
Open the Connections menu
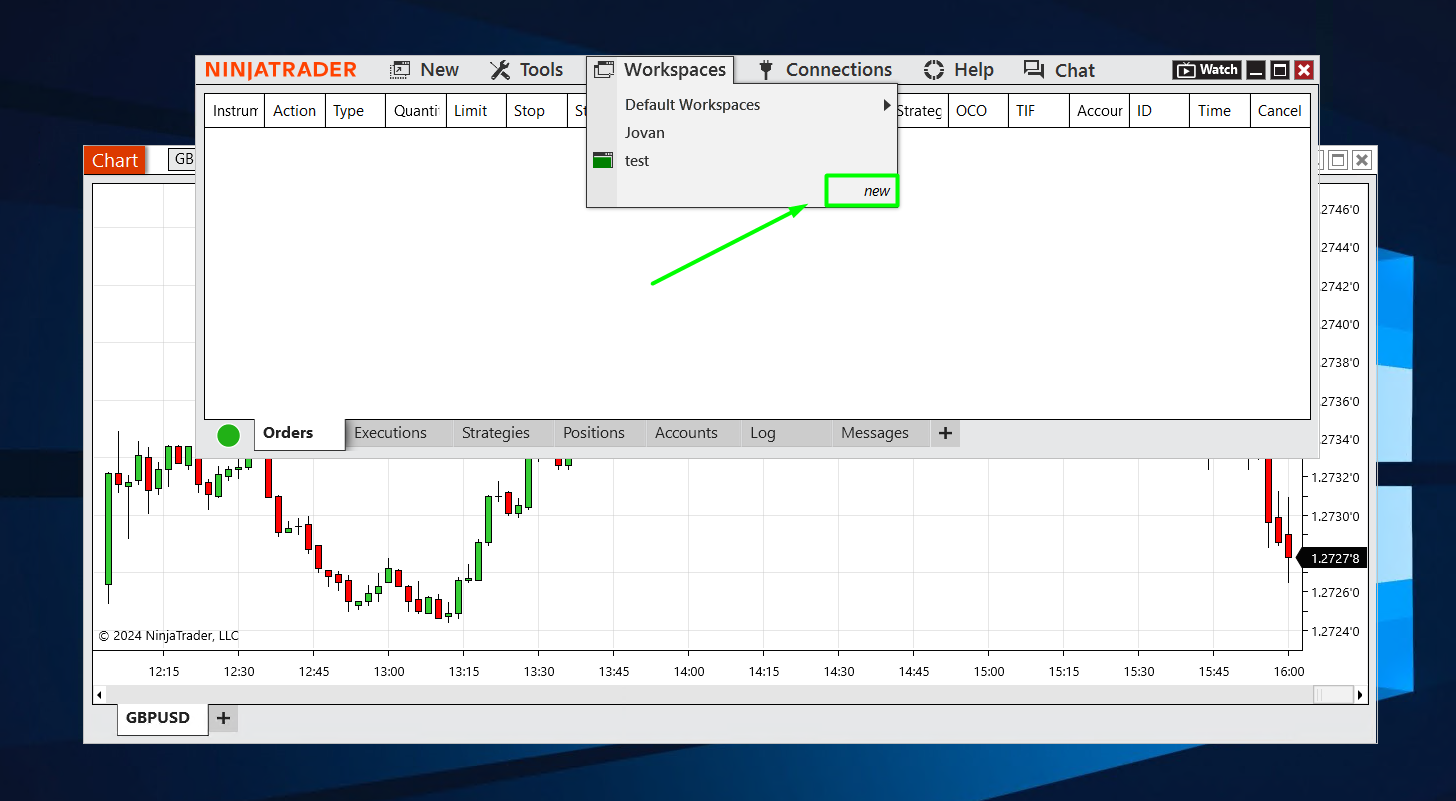(x=825, y=70)
